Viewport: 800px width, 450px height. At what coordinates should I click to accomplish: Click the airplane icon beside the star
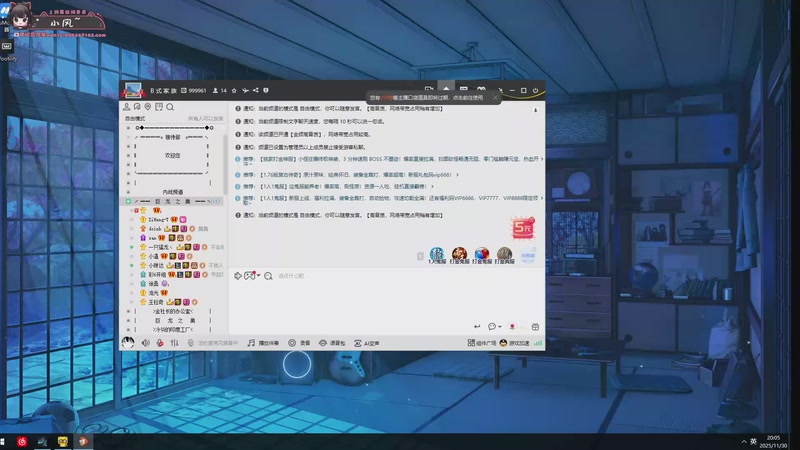point(245,91)
